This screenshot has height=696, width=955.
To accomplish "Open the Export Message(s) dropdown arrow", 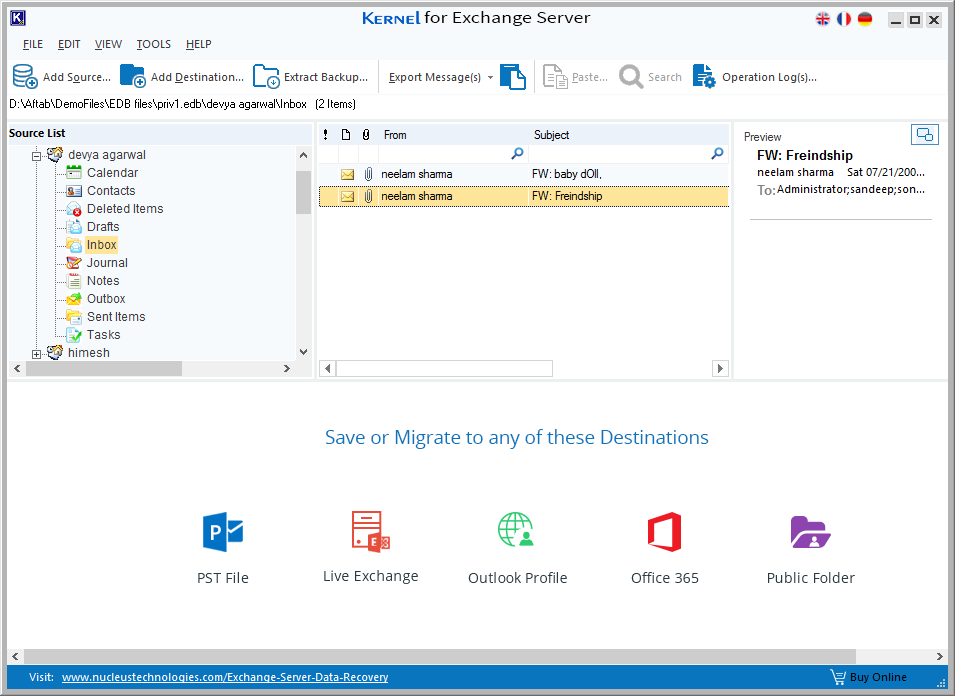I will (490, 77).
